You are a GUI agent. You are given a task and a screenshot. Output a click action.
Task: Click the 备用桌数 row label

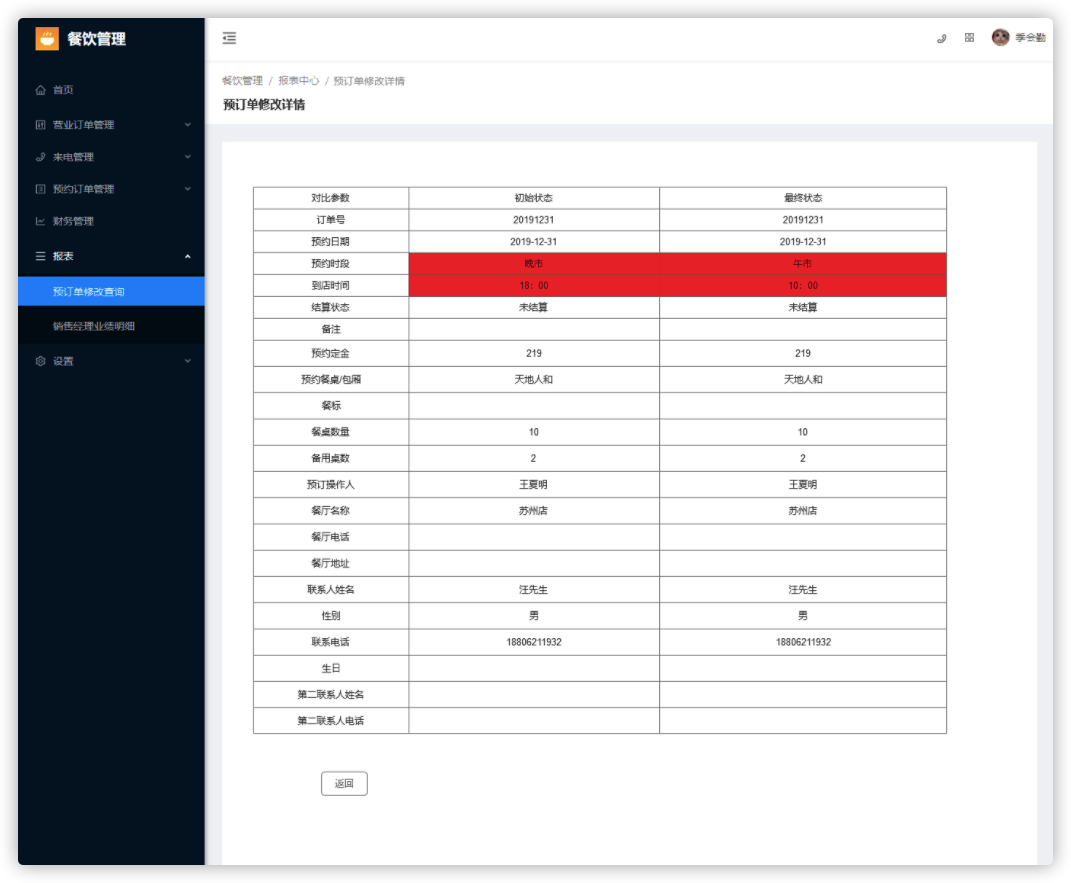pyautogui.click(x=331, y=458)
